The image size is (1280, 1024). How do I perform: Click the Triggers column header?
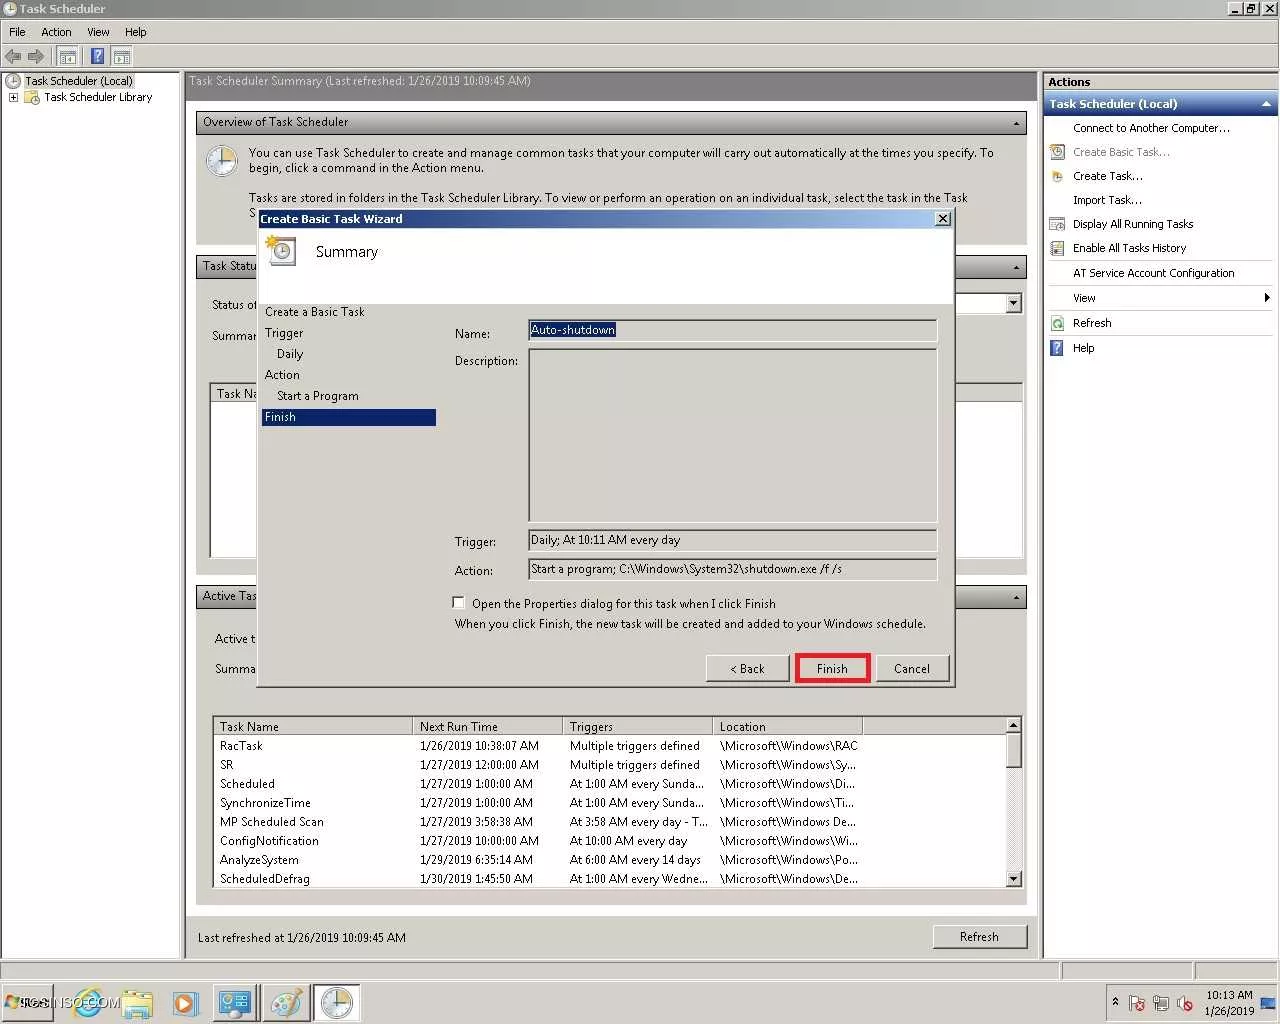point(638,726)
